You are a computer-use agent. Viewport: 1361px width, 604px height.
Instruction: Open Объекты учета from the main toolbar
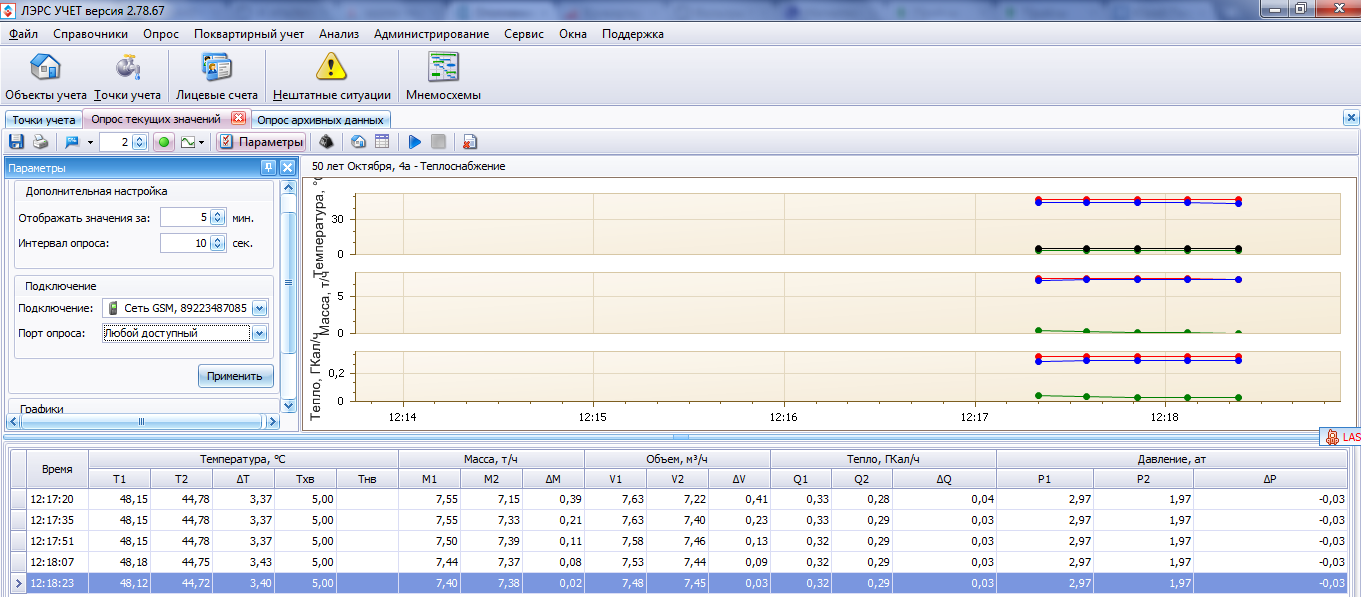[46, 77]
